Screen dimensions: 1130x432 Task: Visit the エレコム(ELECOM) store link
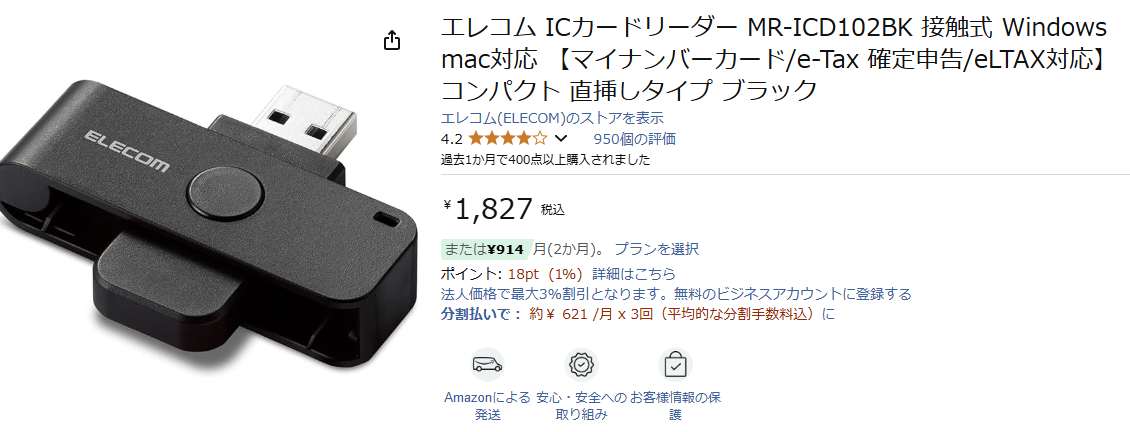pos(552,118)
